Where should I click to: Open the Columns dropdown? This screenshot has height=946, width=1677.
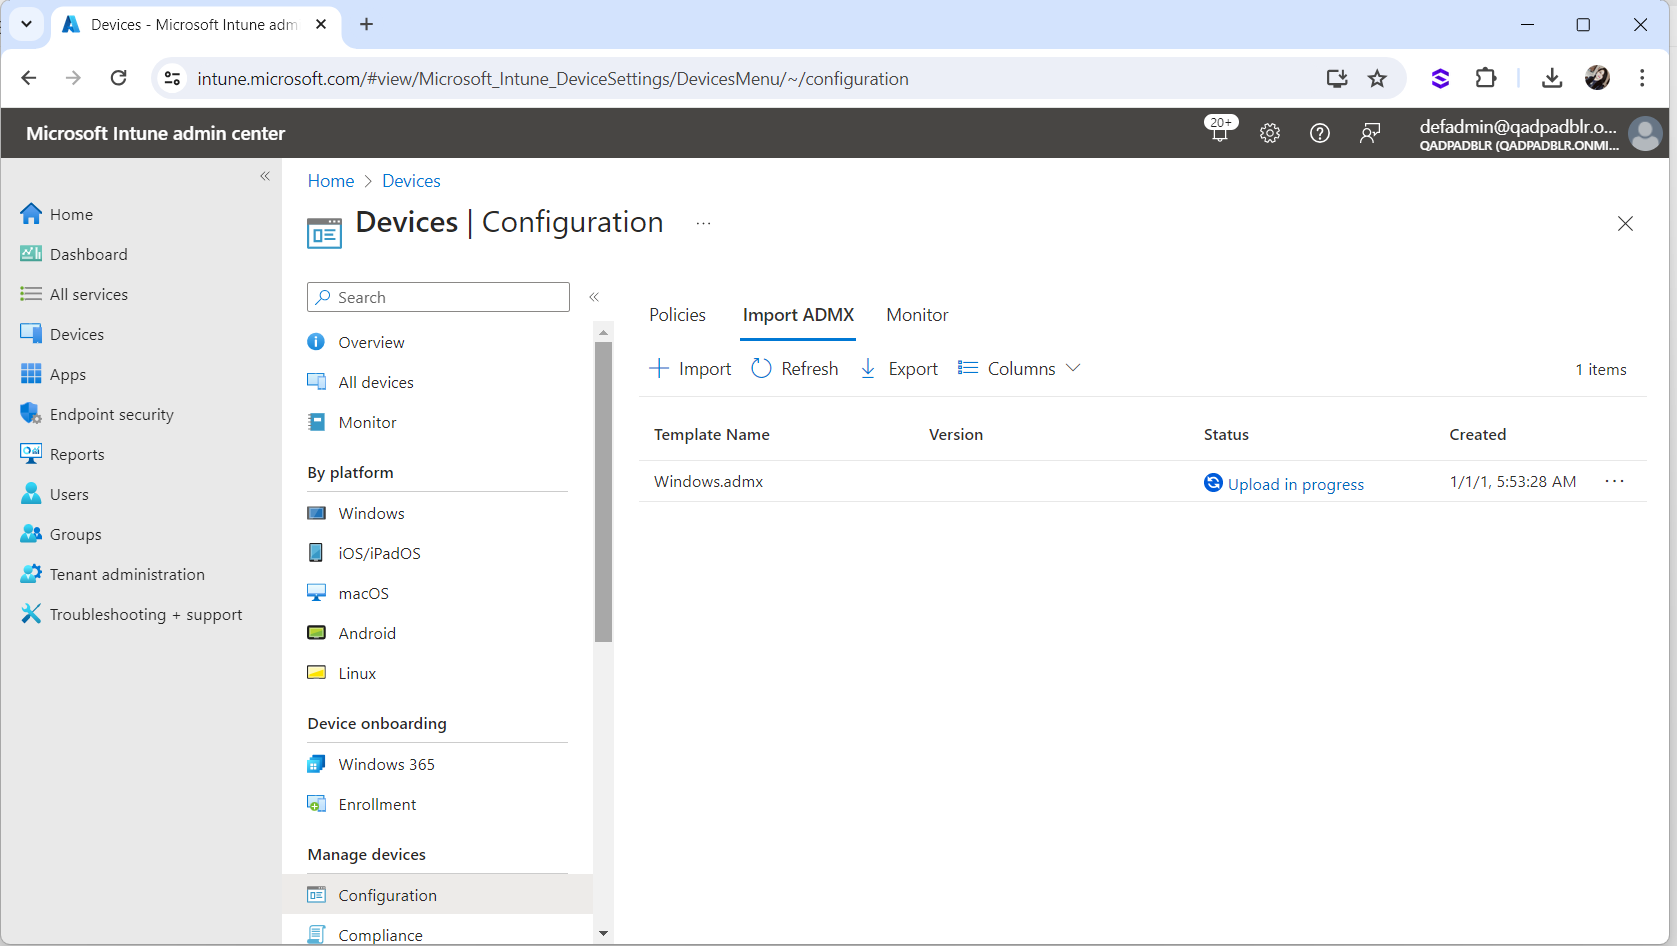(1019, 369)
